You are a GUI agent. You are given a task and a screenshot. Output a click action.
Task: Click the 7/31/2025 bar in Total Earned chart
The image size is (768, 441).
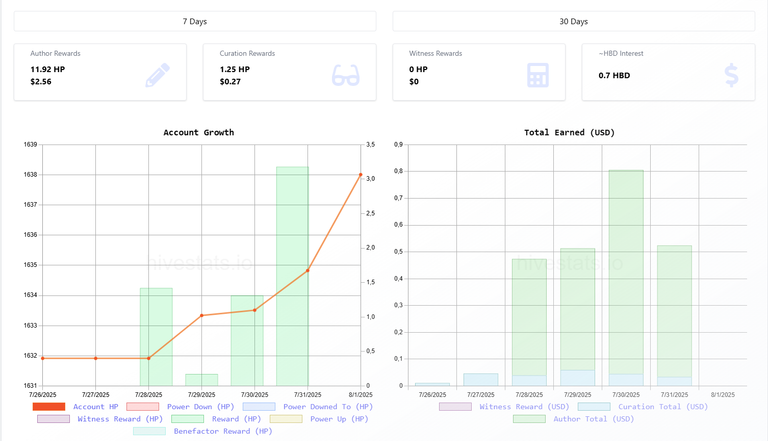(x=674, y=316)
